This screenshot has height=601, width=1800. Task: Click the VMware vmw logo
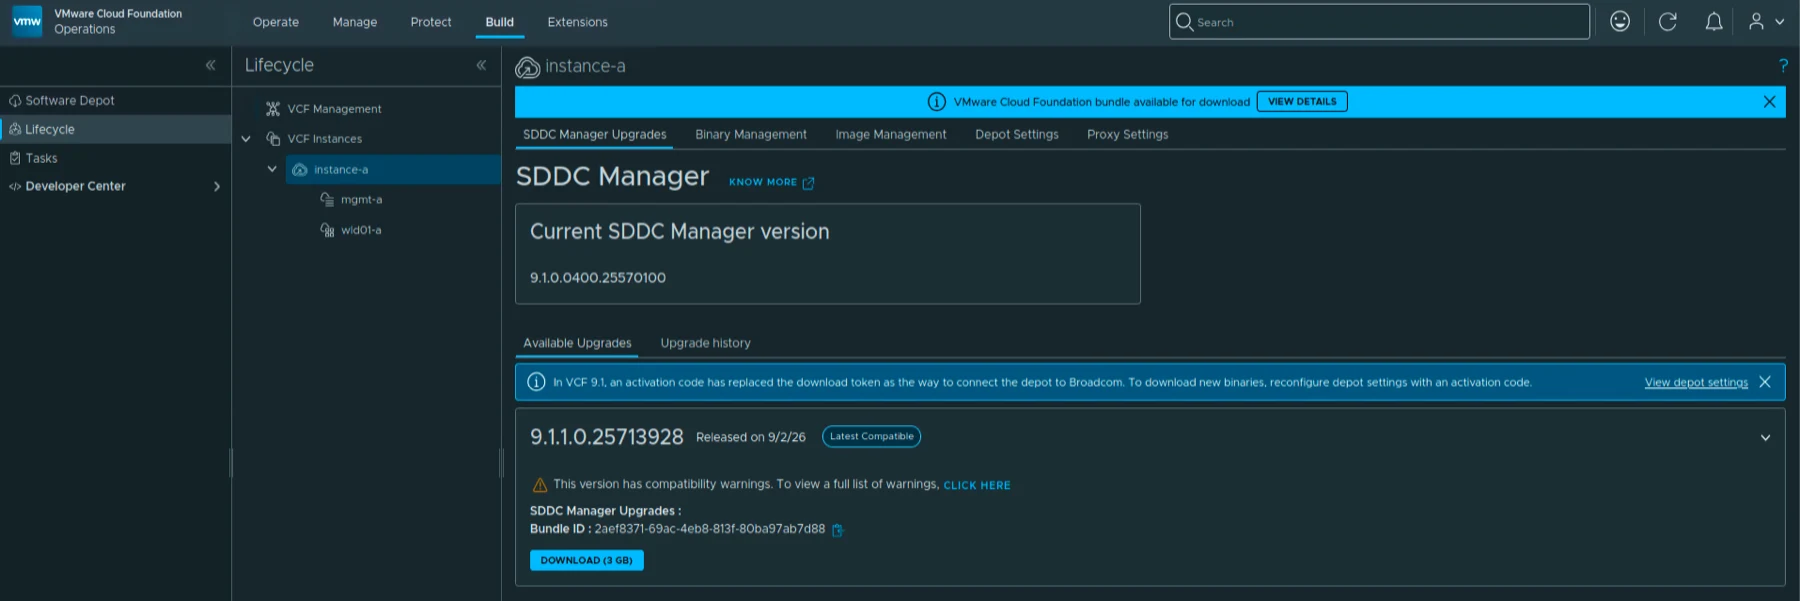click(x=27, y=21)
